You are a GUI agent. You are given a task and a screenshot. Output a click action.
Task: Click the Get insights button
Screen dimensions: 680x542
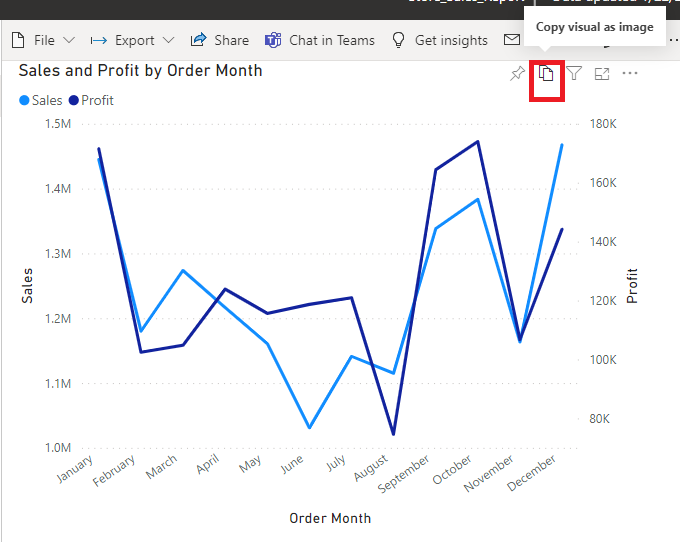(440, 40)
